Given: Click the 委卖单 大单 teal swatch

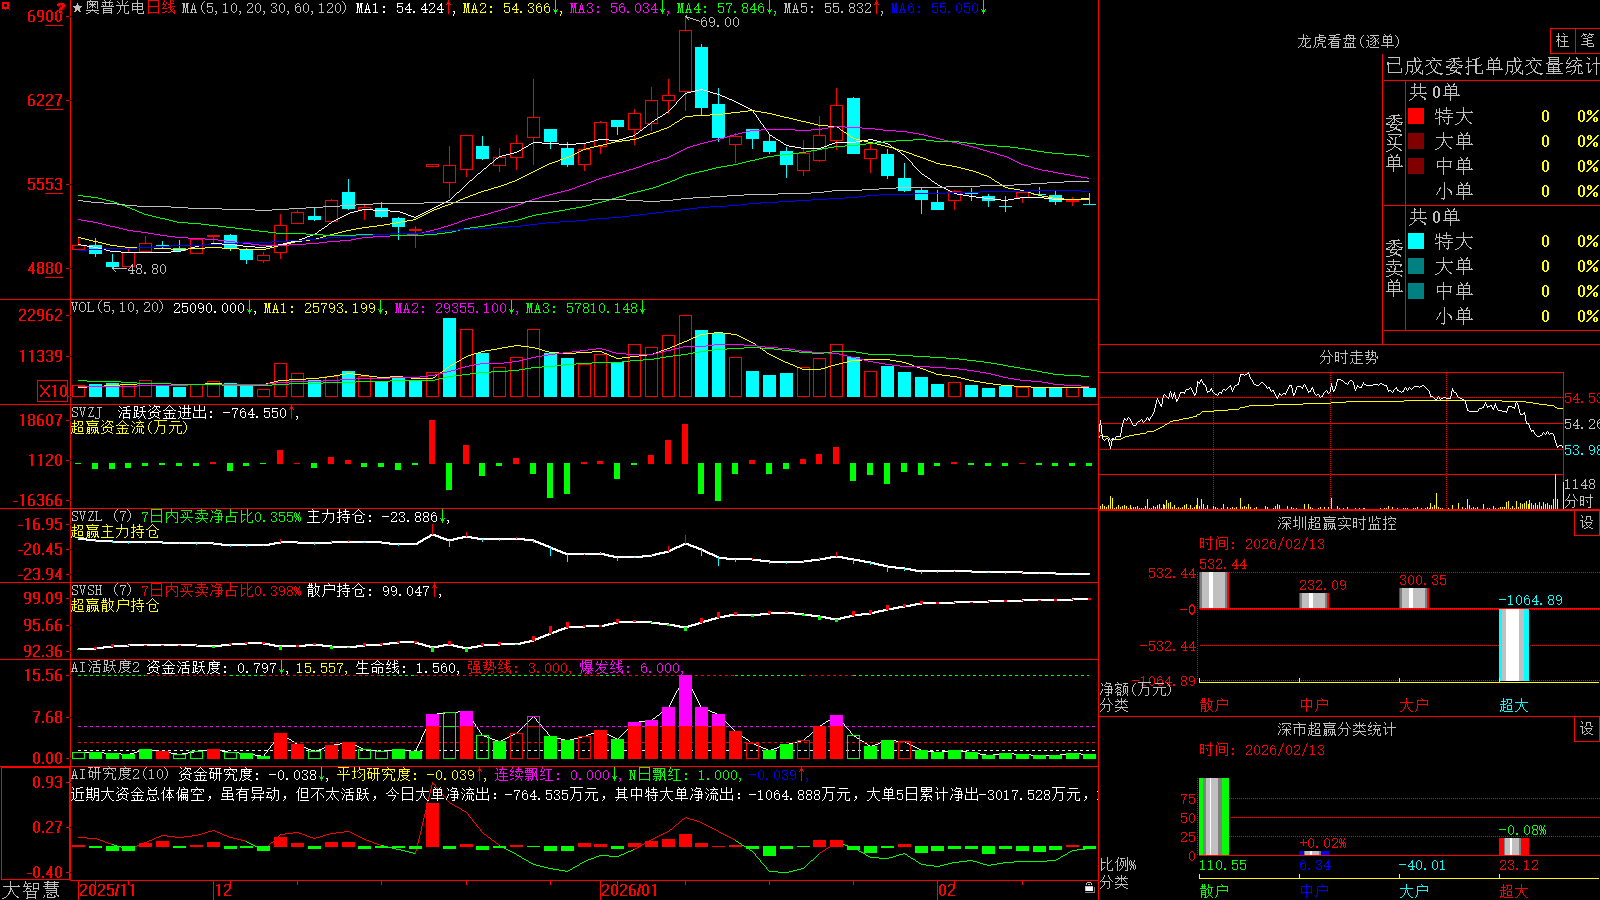Looking at the screenshot, I should 1416,266.
